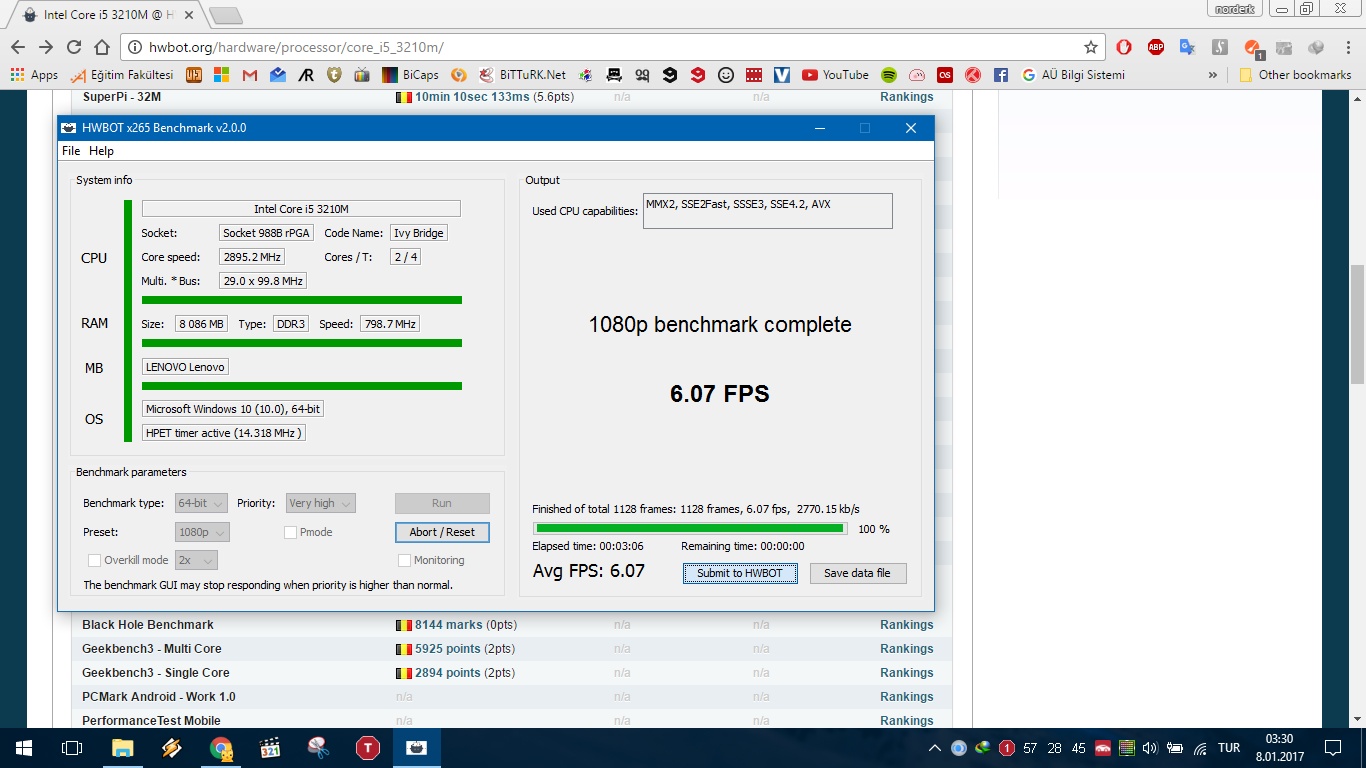Reload the hwbot page
The image size is (1366, 768).
pyautogui.click(x=74, y=47)
